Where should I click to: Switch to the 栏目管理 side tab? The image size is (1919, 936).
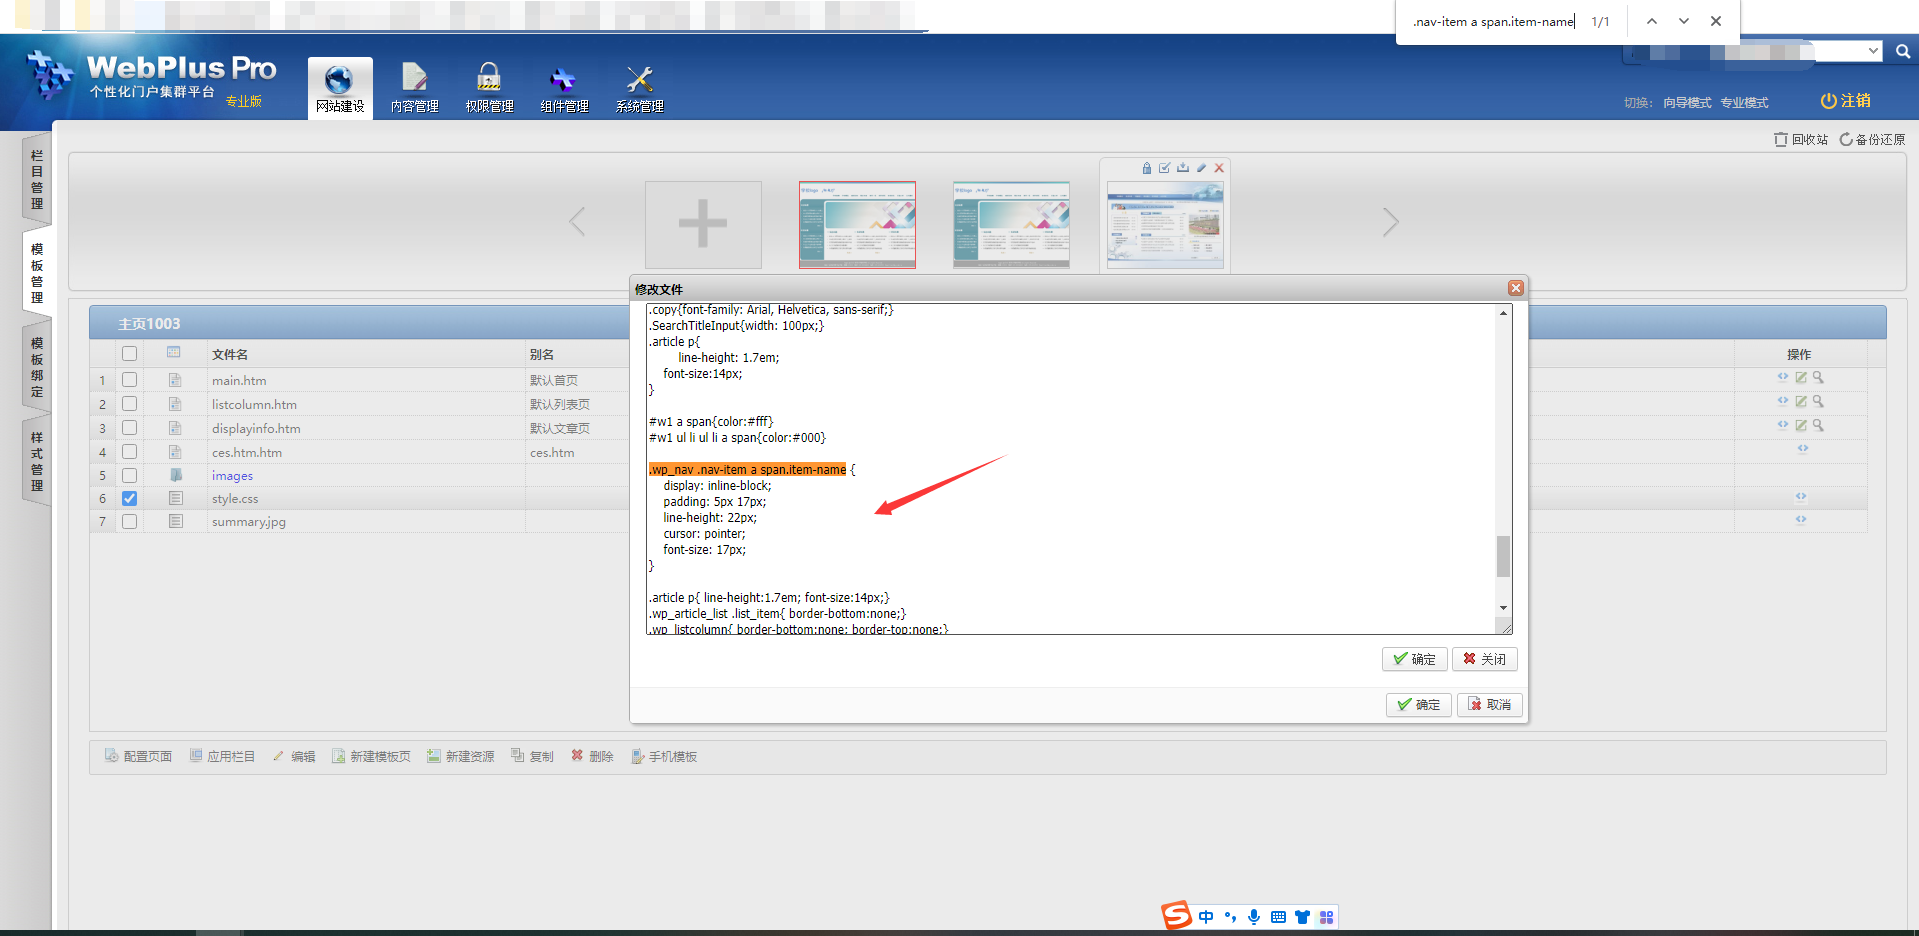point(37,180)
